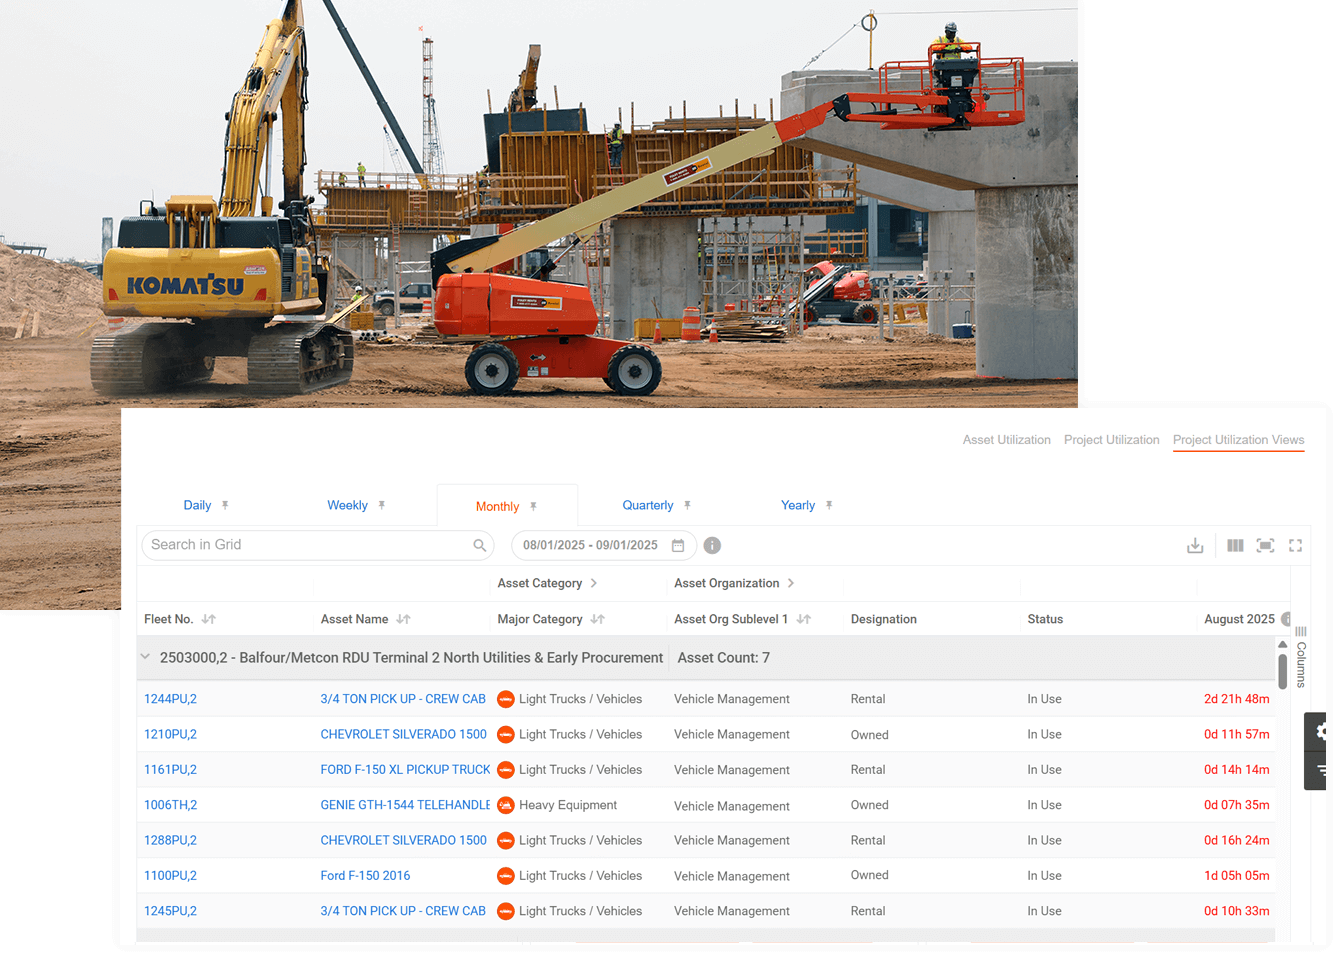Click the CHEVROLET SILVERADO 1500 asset link
The image size is (1333, 970).
pos(403,733)
